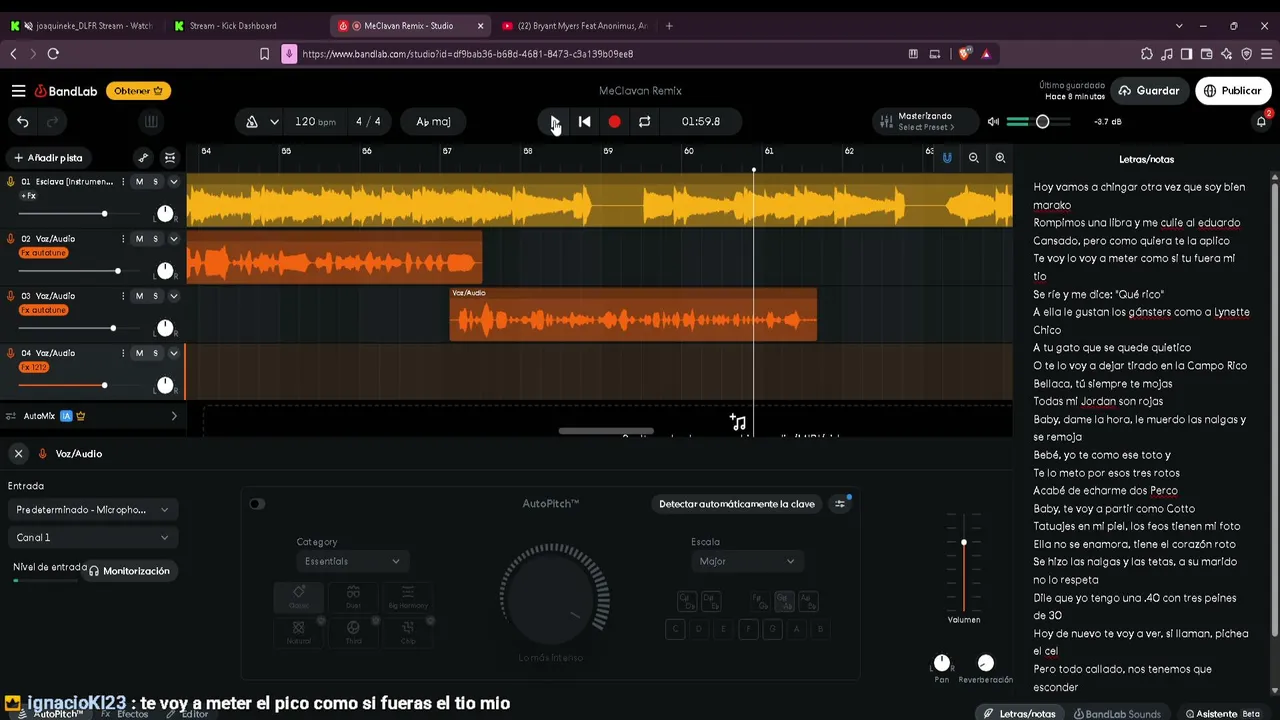This screenshot has height=720, width=1280.
Task: Click the Obtener membership button
Action: pos(138,91)
